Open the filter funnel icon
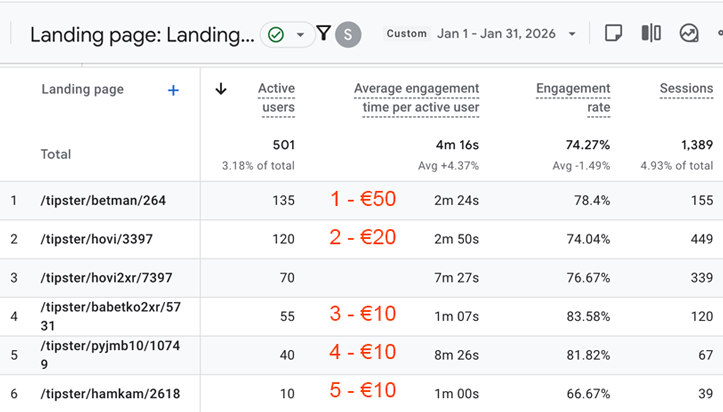723x412 pixels. (323, 34)
